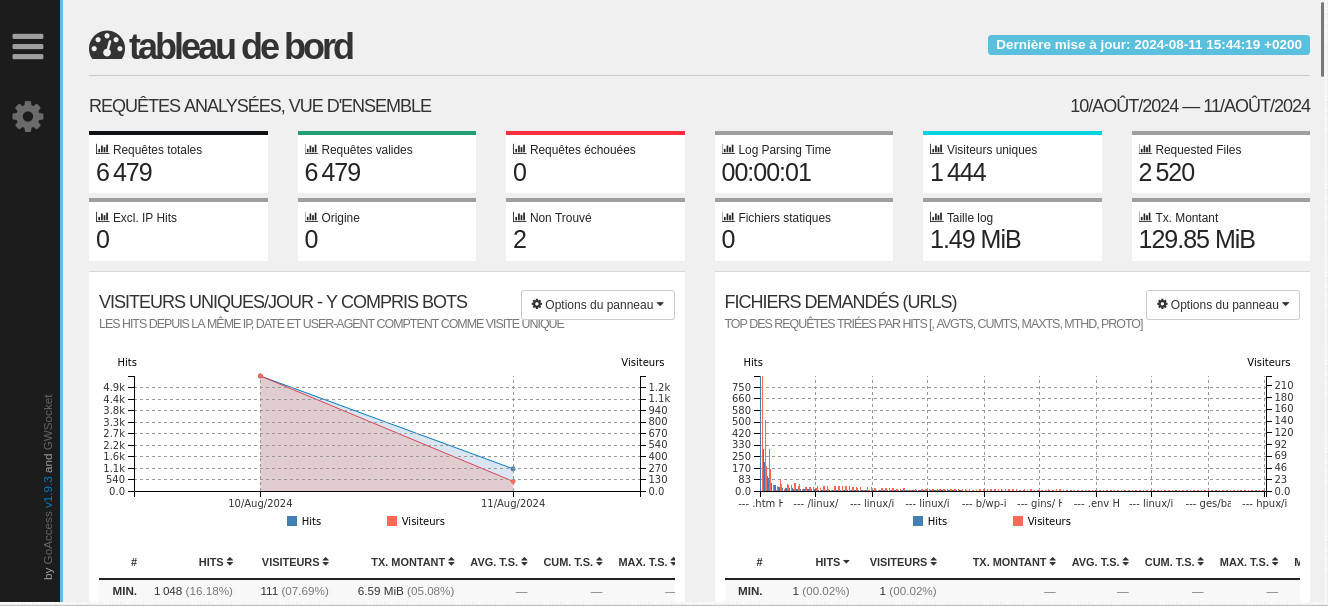The image size is (1328, 606).
Task: Click bar chart icon beside Tx. Montant
Action: tap(1145, 217)
